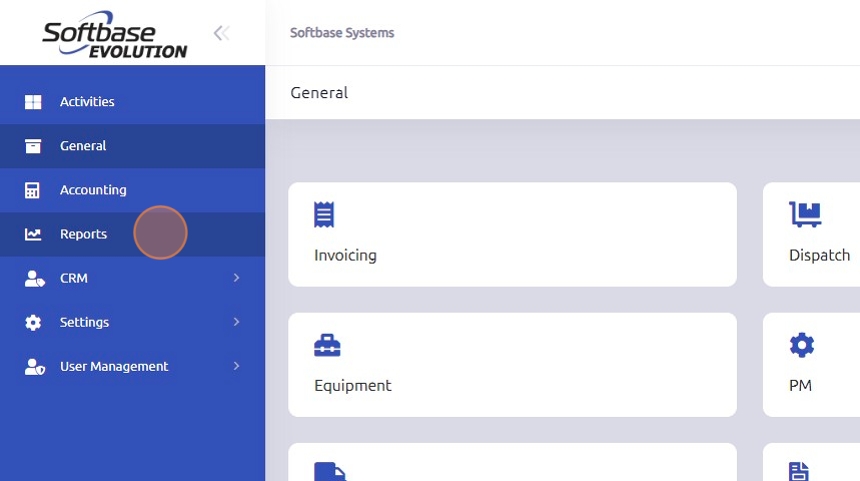Click the Reports chart icon

(x=33, y=234)
